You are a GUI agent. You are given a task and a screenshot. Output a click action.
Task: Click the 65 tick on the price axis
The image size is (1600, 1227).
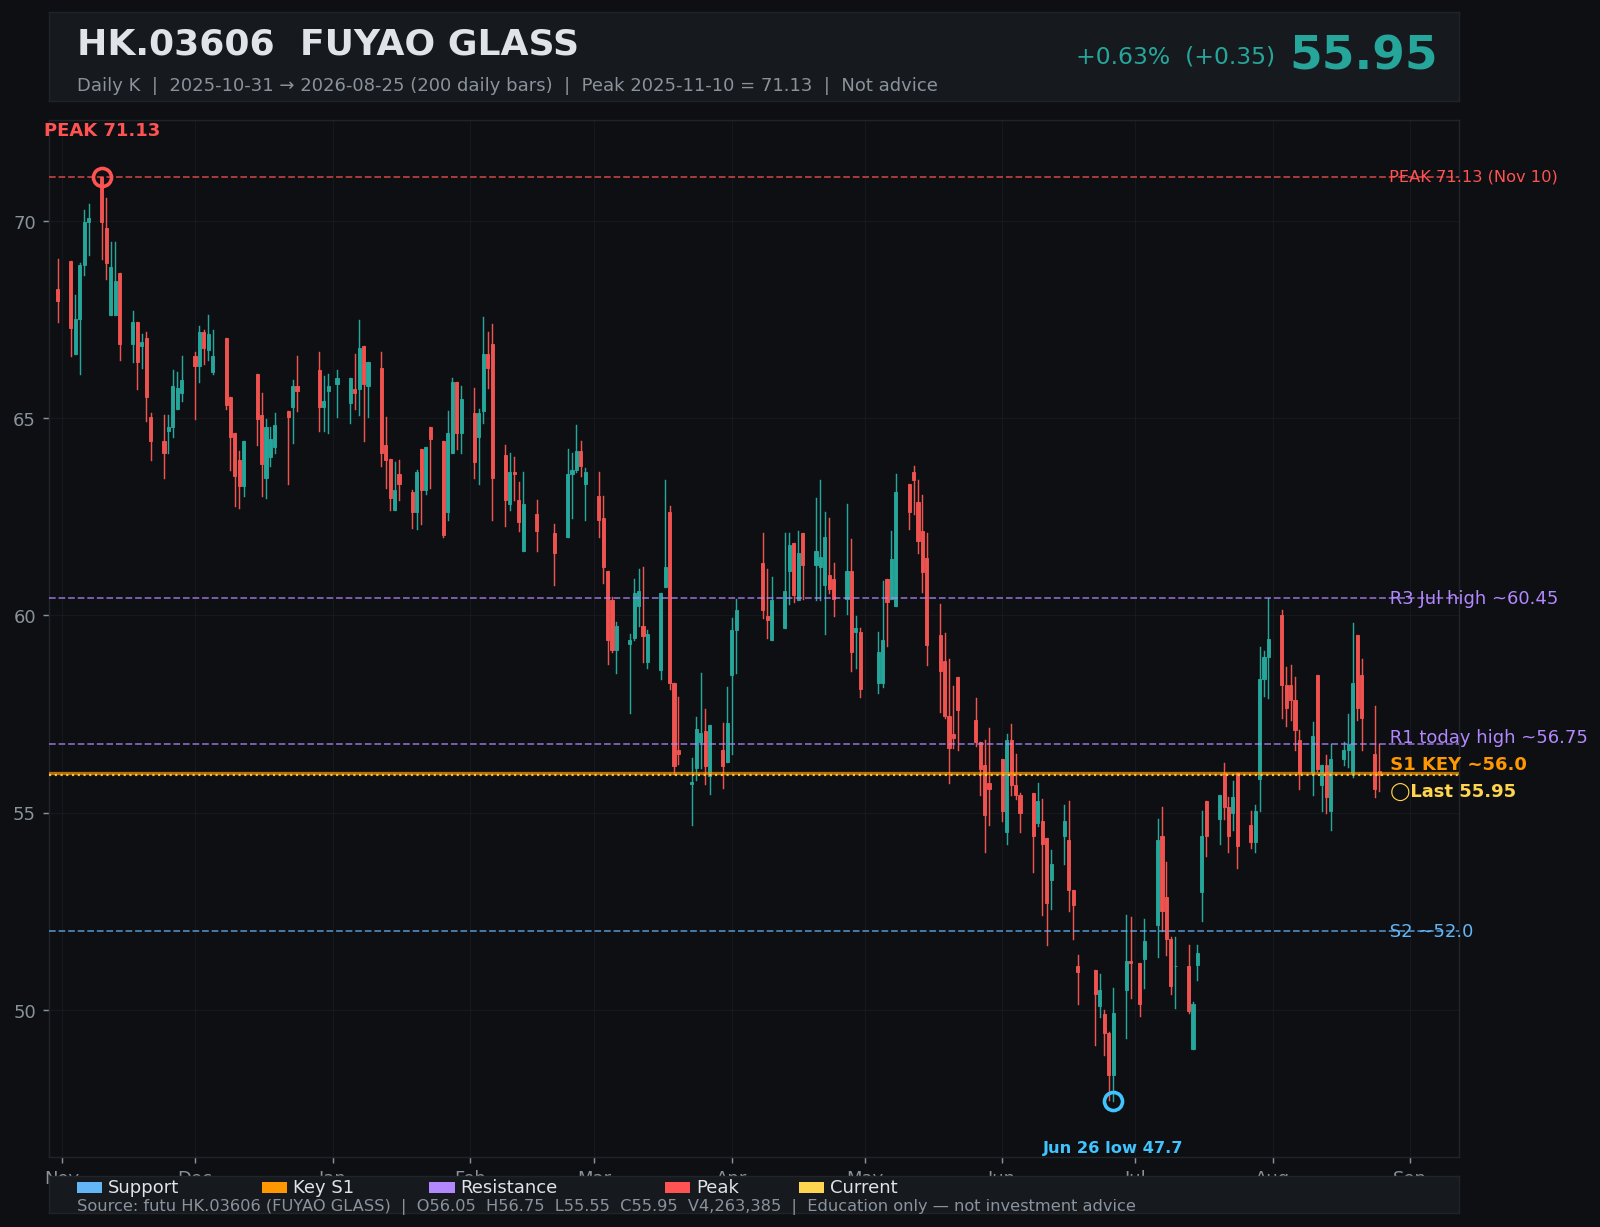pos(23,419)
